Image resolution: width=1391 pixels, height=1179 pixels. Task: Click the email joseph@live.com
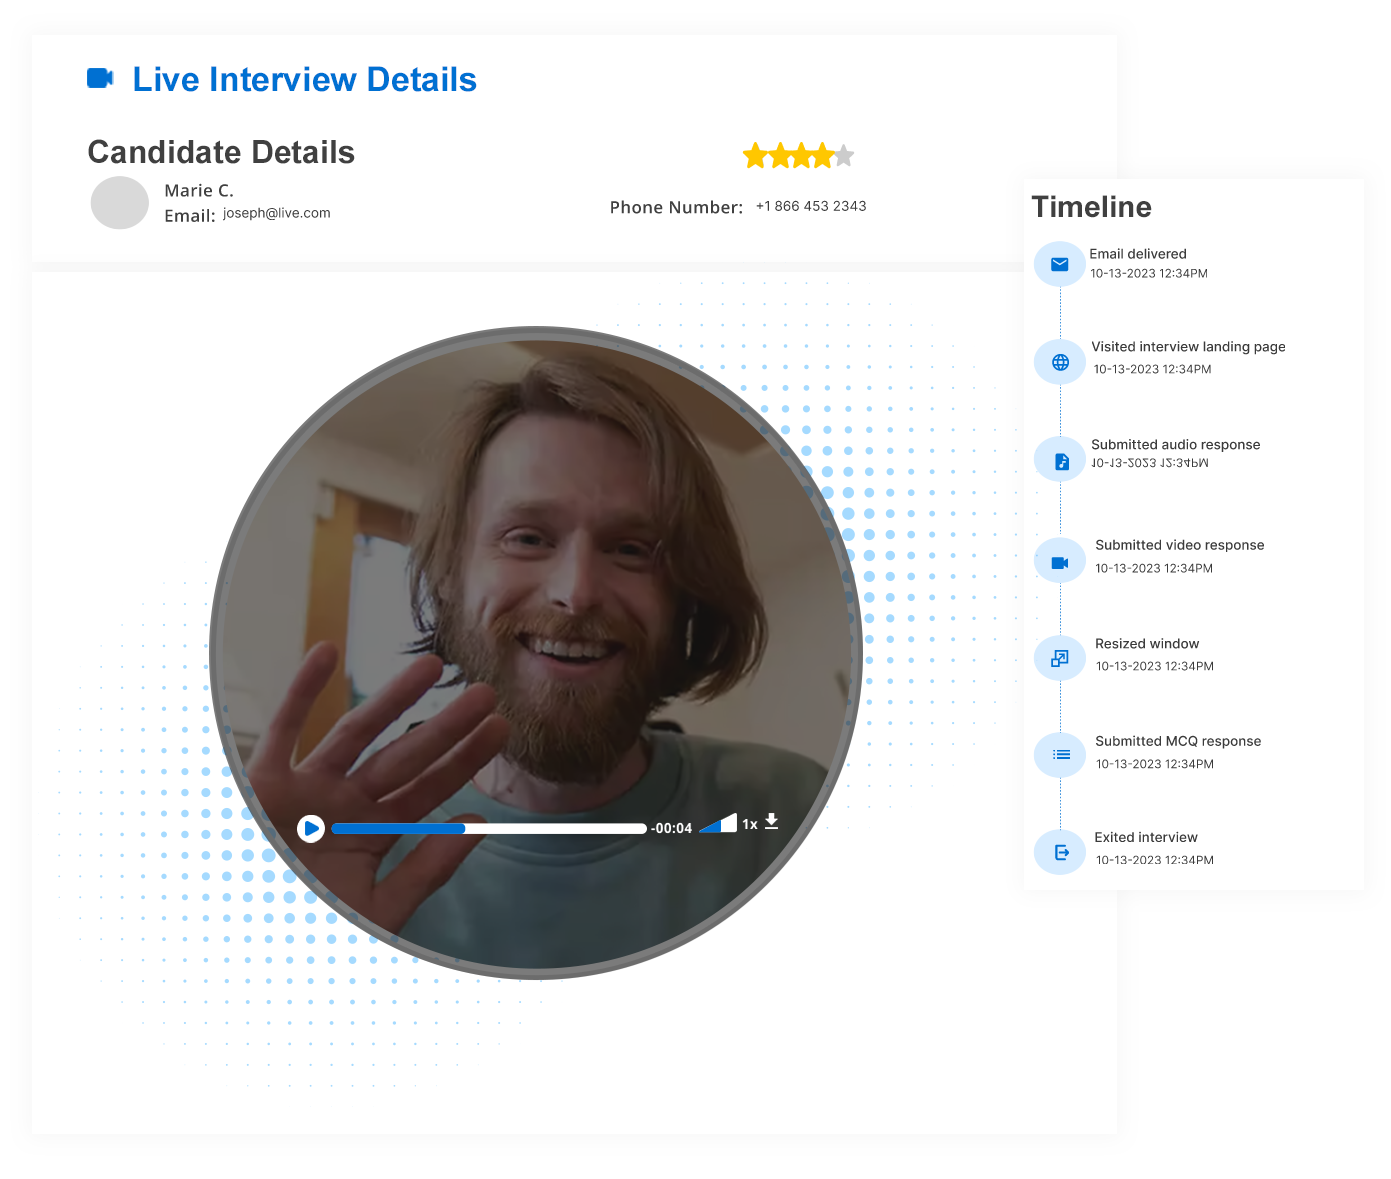coord(277,213)
